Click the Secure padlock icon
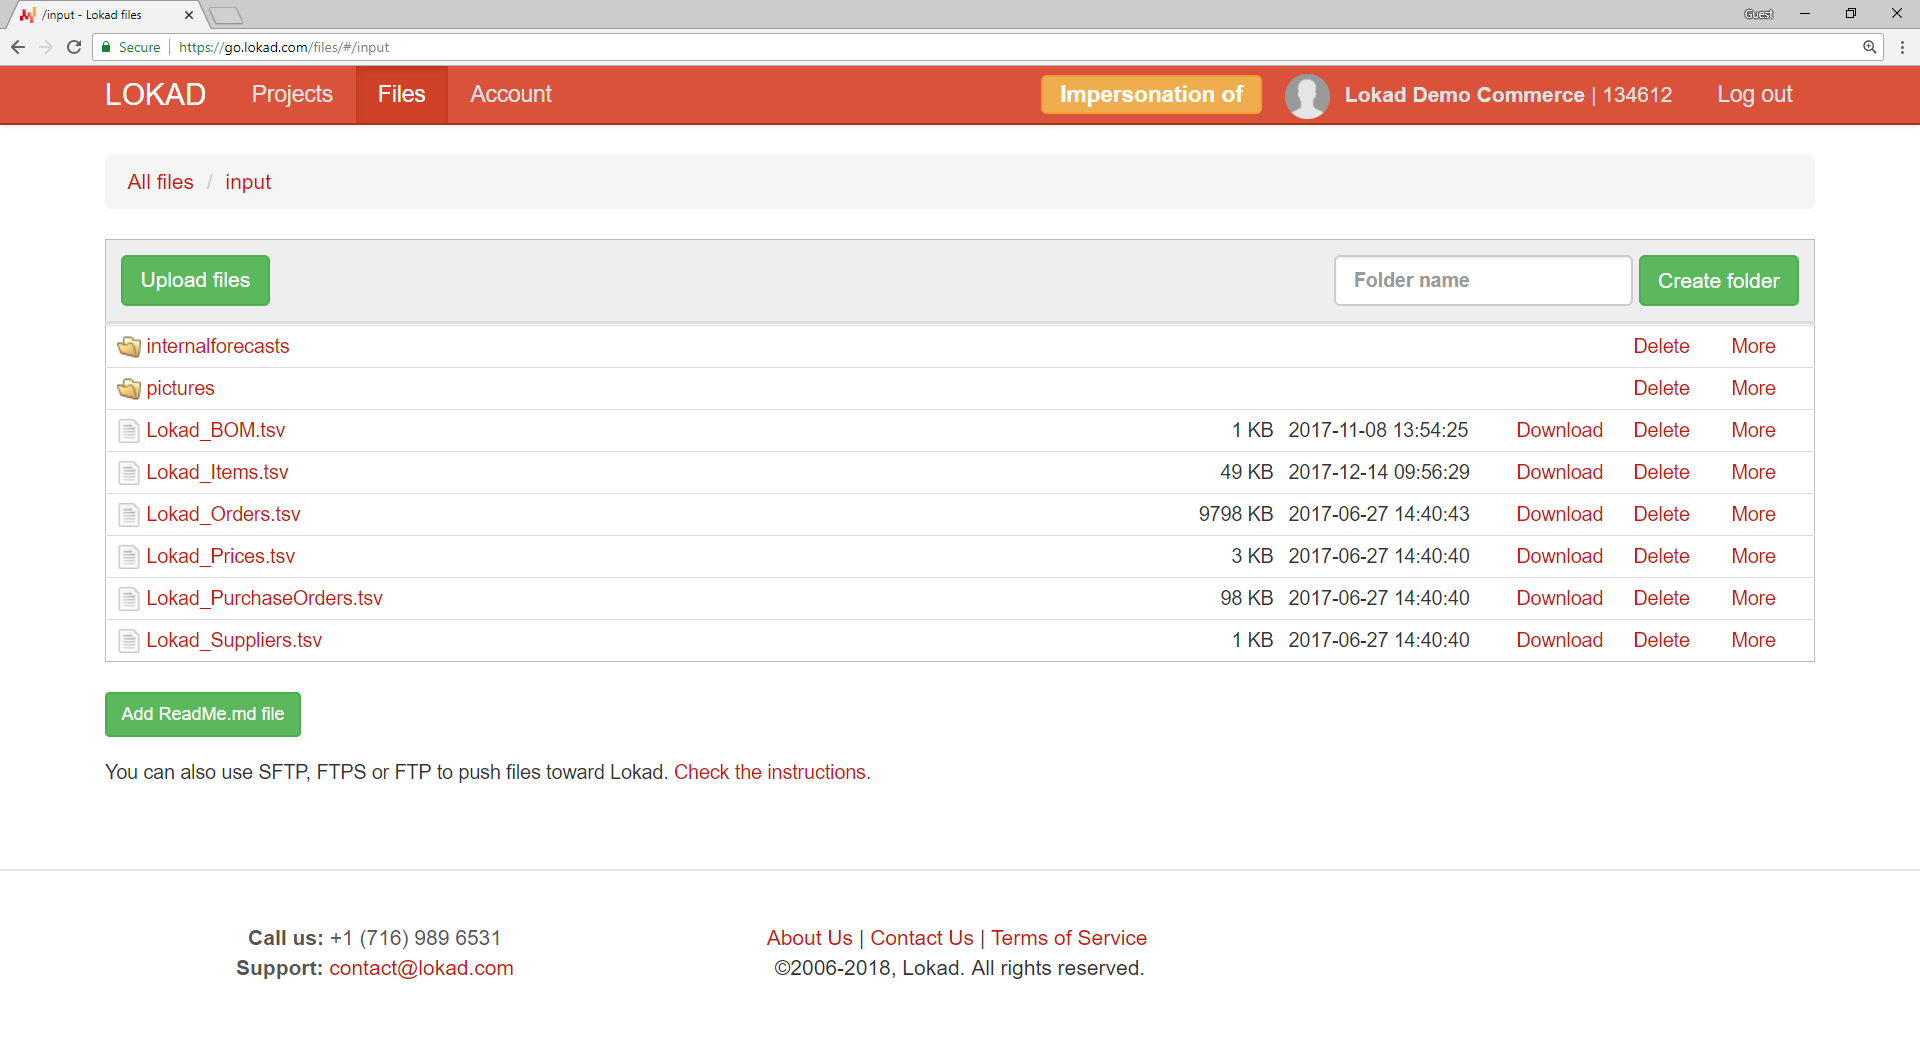 pyautogui.click(x=105, y=46)
